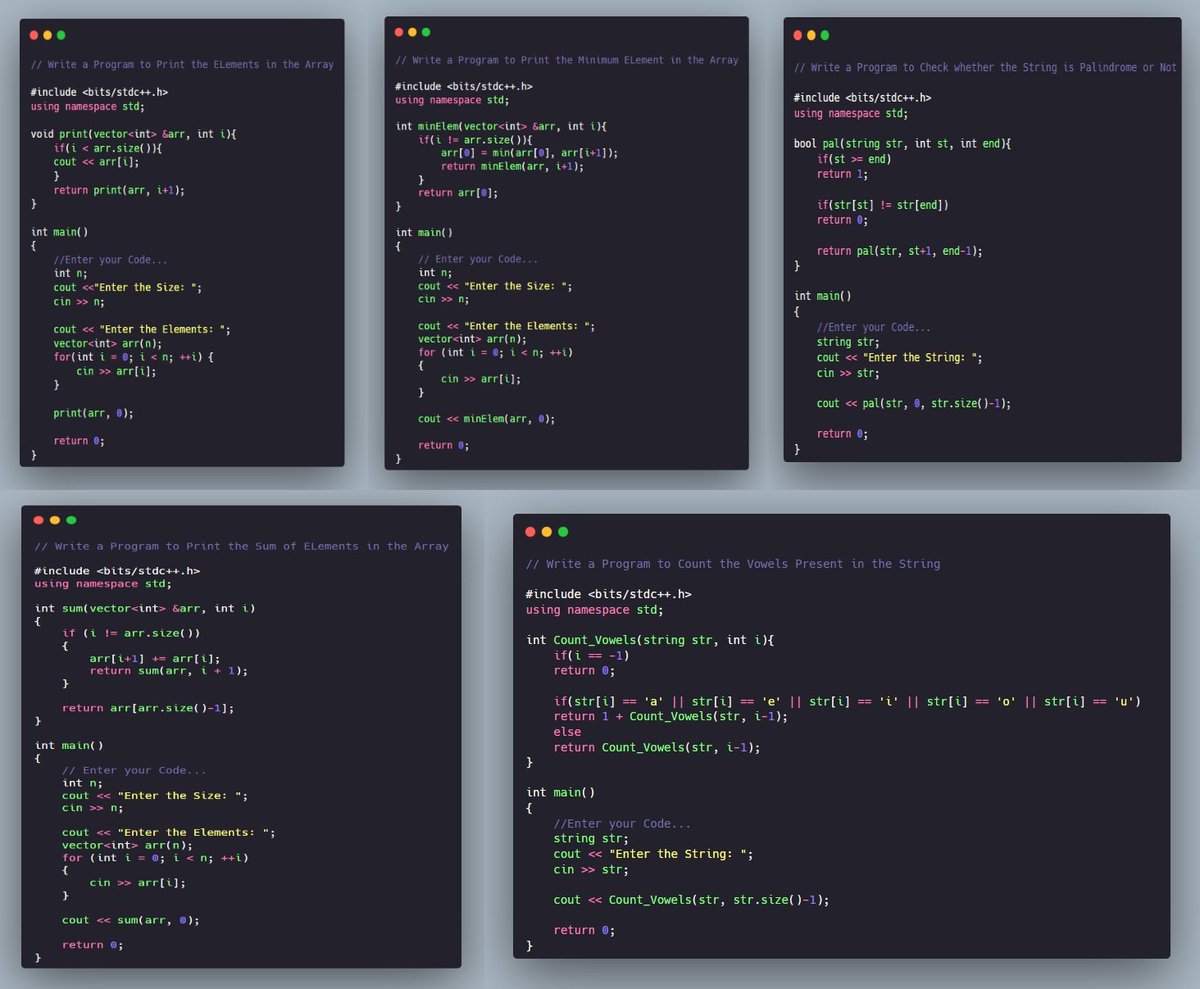Image resolution: width=1200 pixels, height=989 pixels.
Task: Click green zoom dot in Palindrome window
Action: pos(825,35)
